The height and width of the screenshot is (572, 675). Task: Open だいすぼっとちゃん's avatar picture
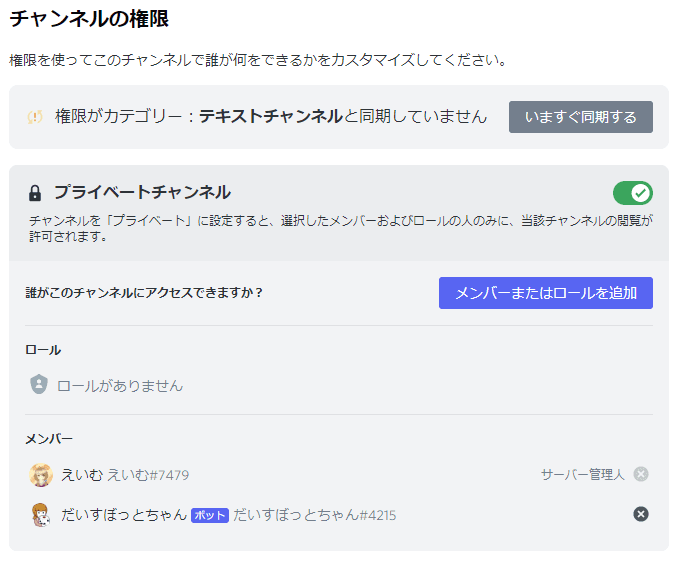click(41, 515)
